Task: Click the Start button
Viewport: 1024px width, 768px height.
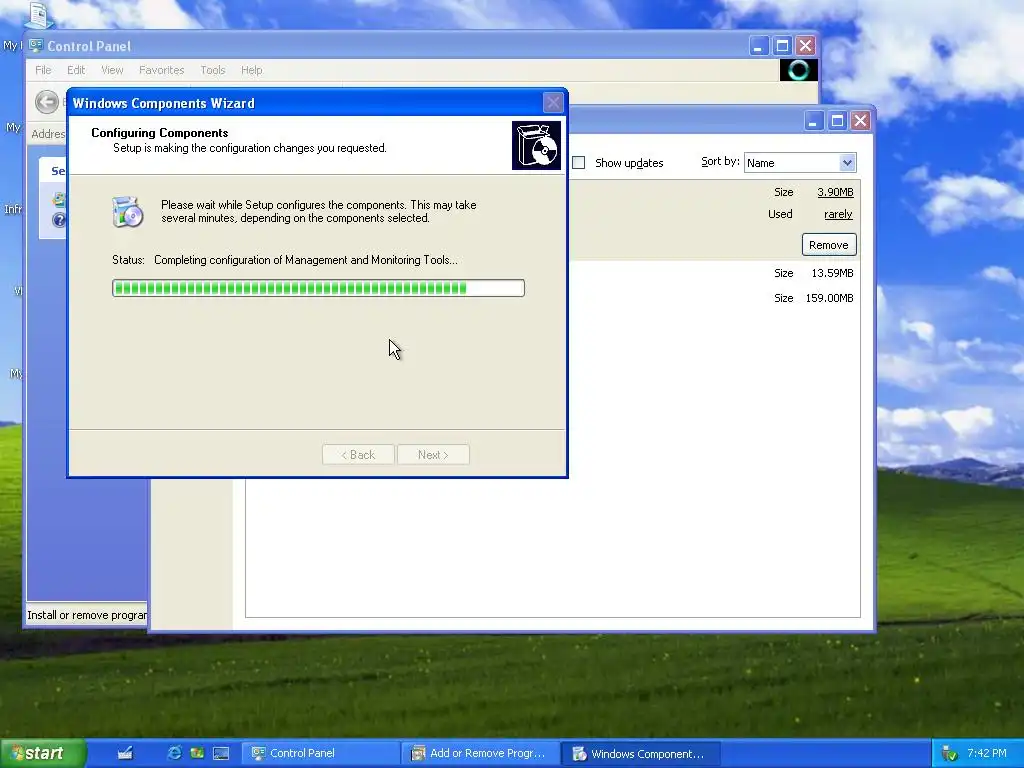Action: click(x=43, y=753)
